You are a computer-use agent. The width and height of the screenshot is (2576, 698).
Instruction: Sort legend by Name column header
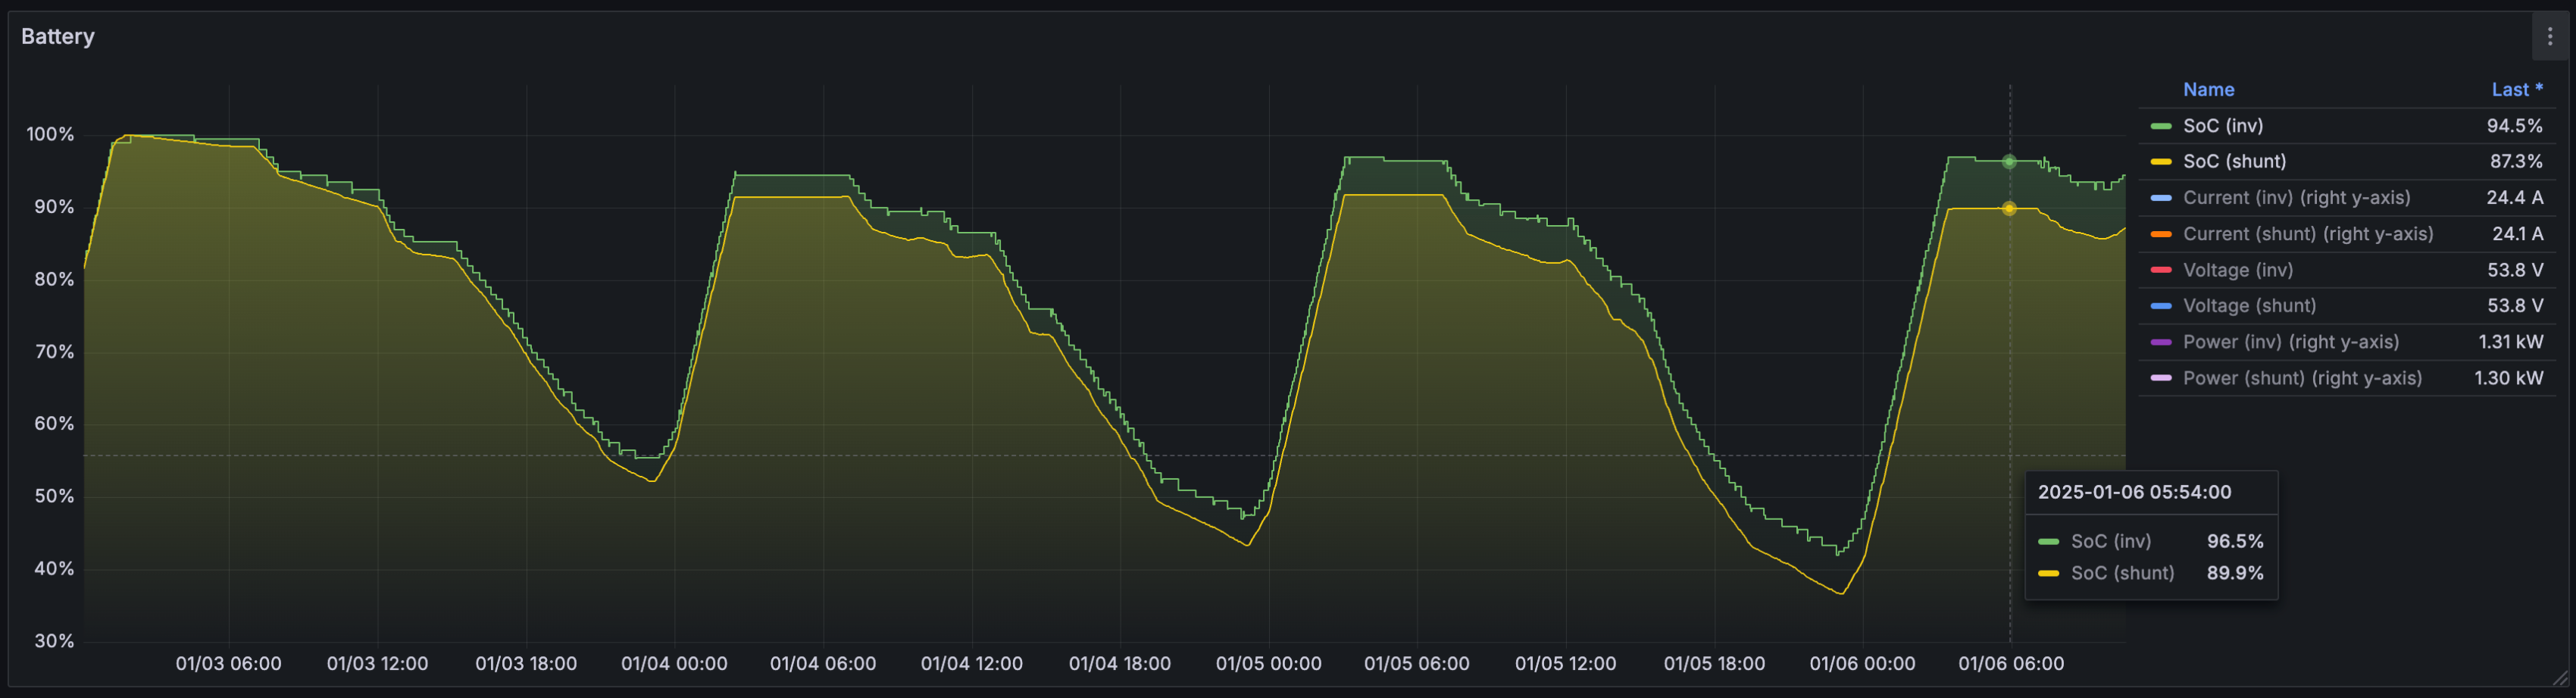point(2208,90)
